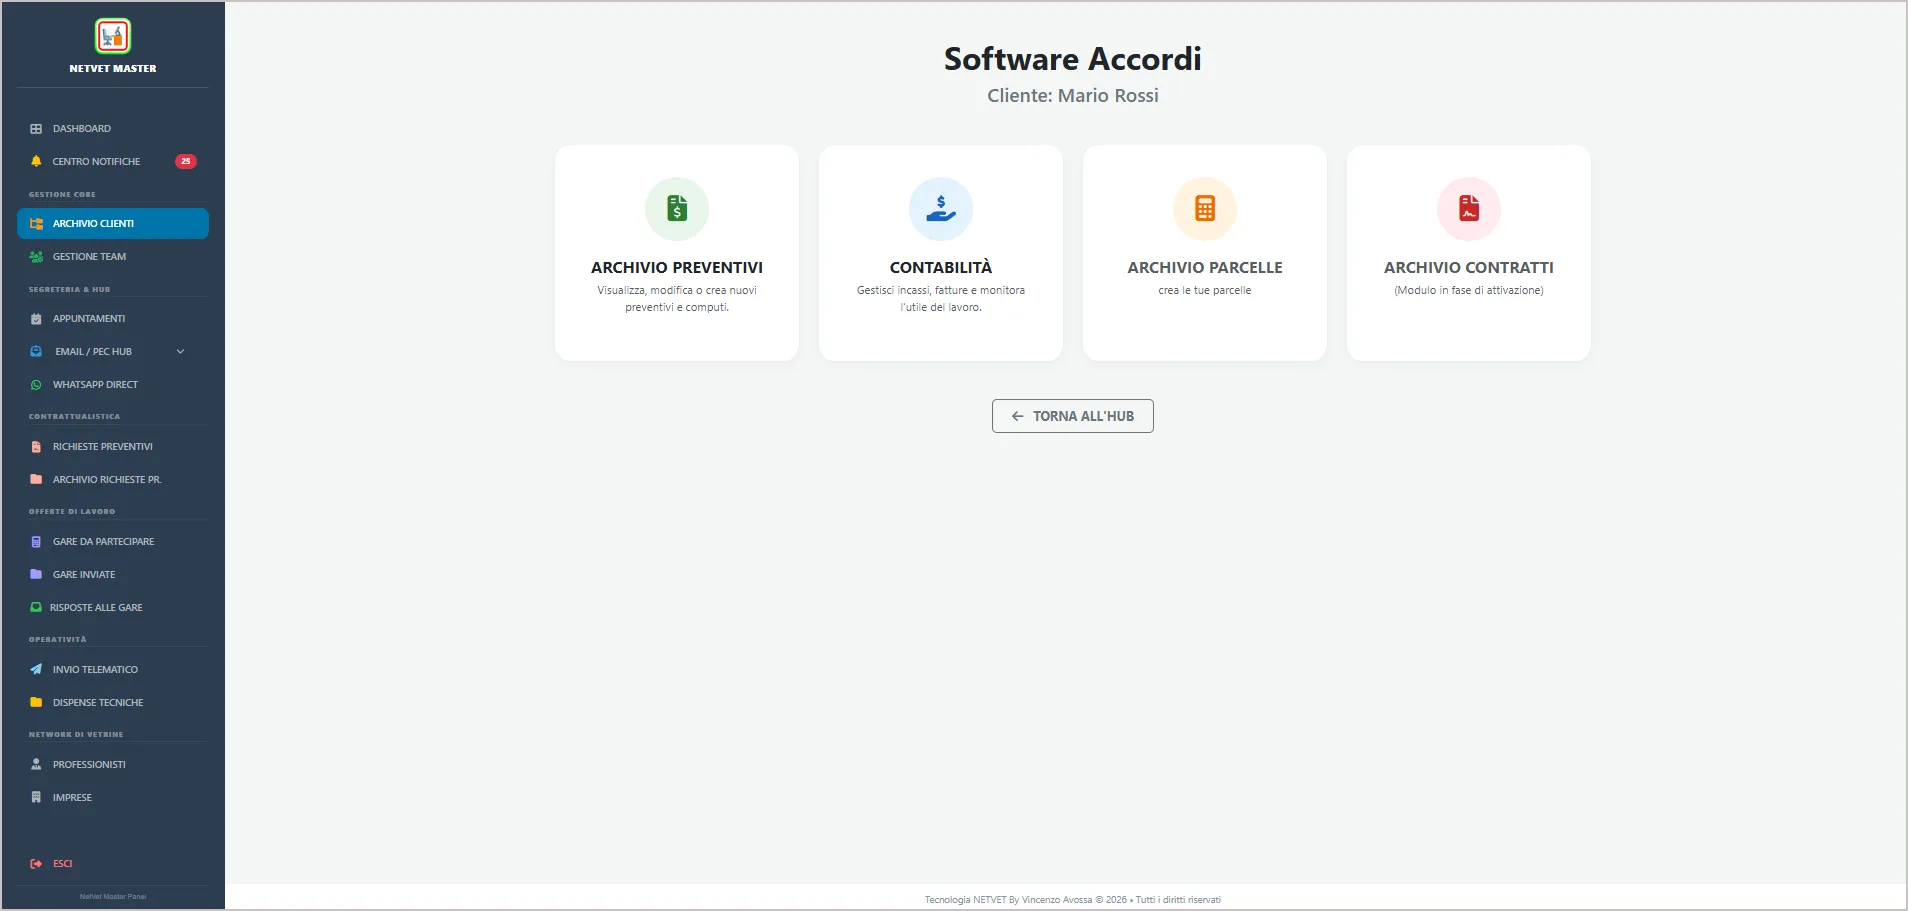Image resolution: width=1908 pixels, height=911 pixels.
Task: Open Gare Inviate menu item
Action: pyautogui.click(x=113, y=575)
